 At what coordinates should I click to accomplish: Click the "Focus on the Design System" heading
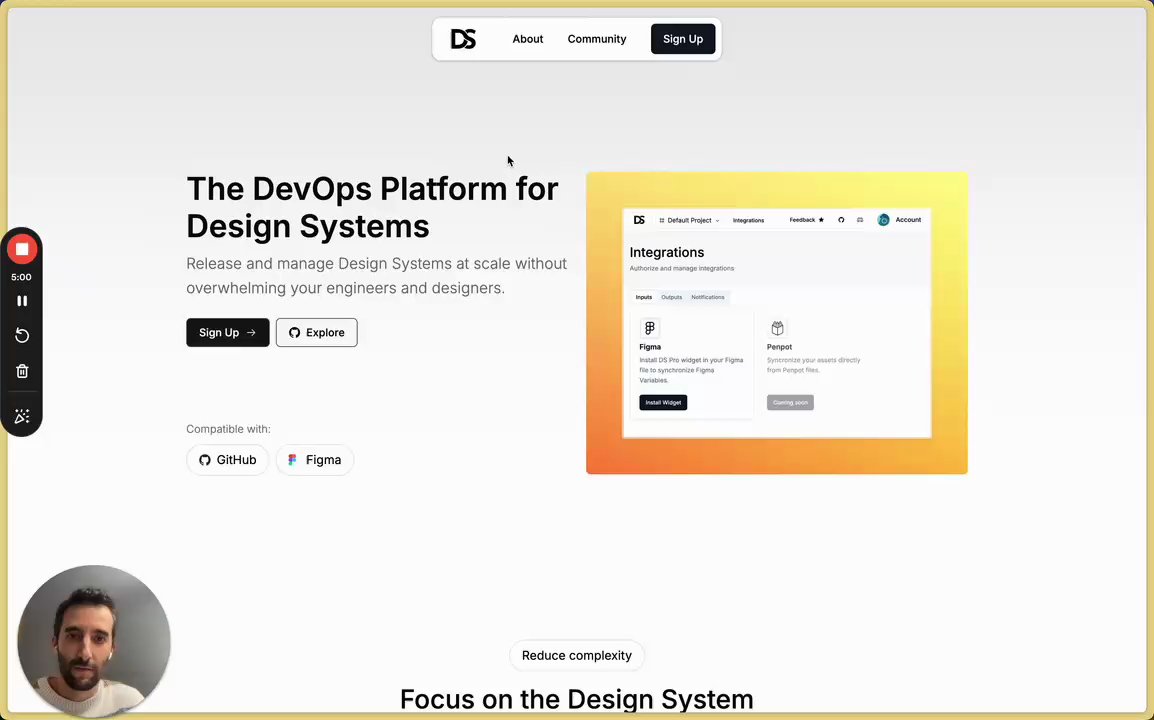tap(576, 699)
